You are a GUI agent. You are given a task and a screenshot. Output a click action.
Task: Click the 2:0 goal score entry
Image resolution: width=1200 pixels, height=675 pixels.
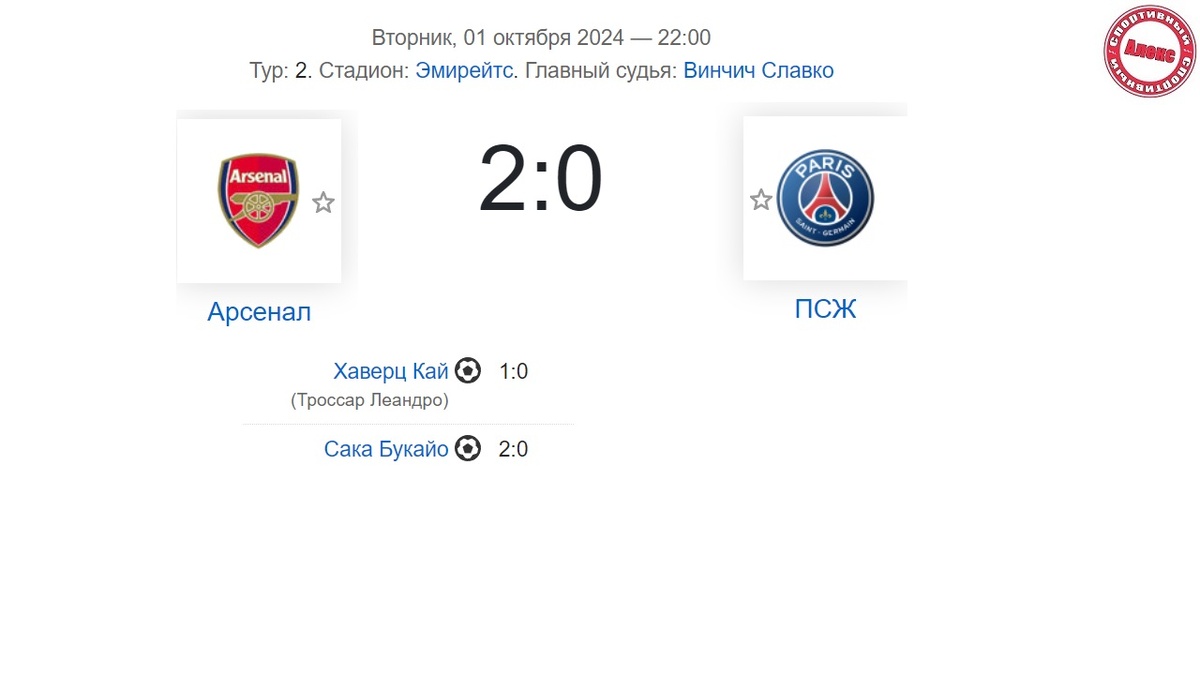pyautogui.click(x=513, y=449)
